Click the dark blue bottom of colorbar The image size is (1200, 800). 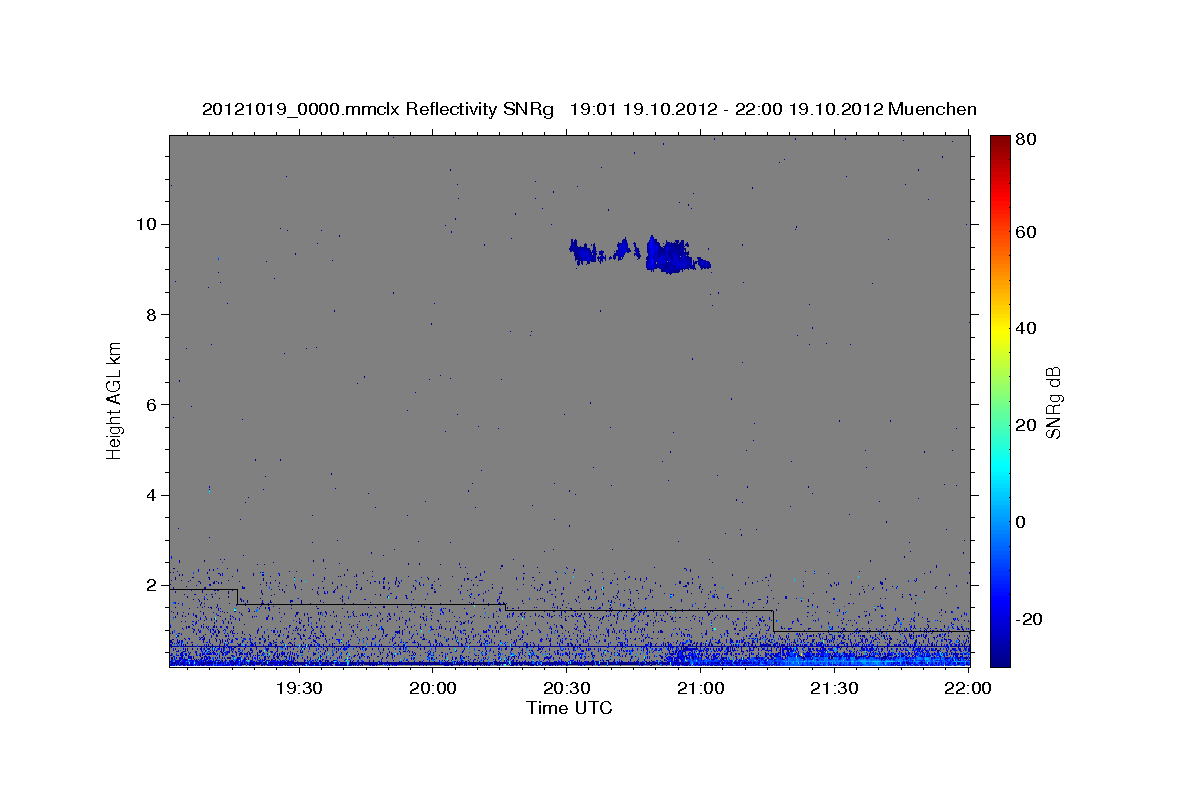click(x=1000, y=655)
